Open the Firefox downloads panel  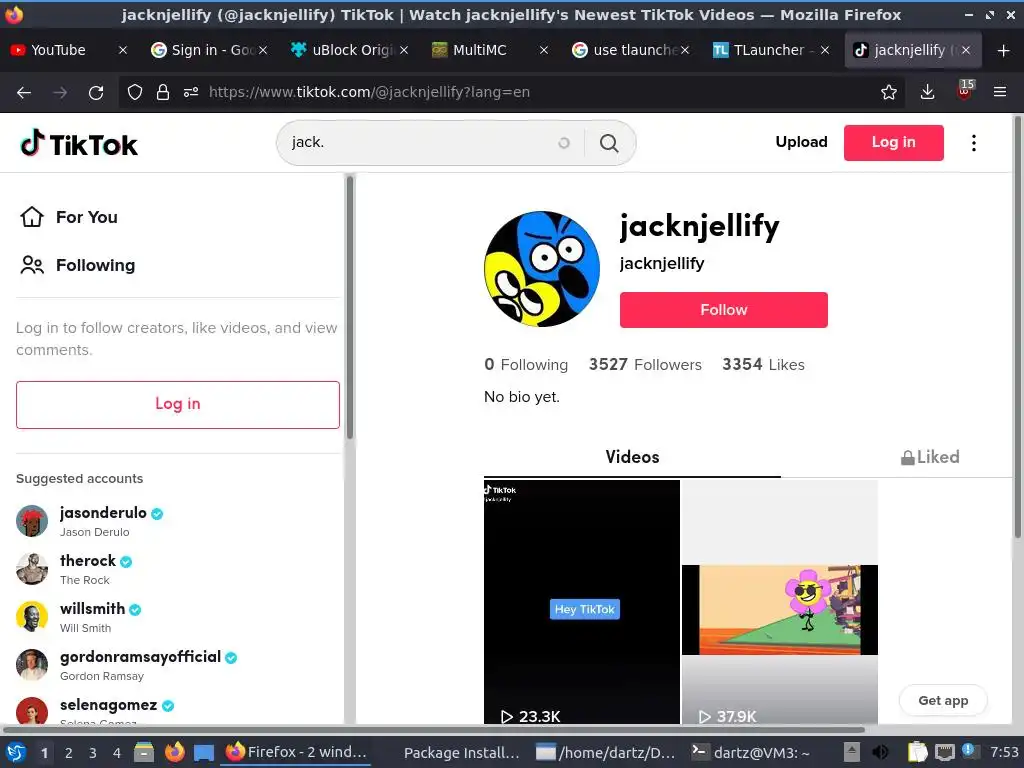[x=927, y=93]
